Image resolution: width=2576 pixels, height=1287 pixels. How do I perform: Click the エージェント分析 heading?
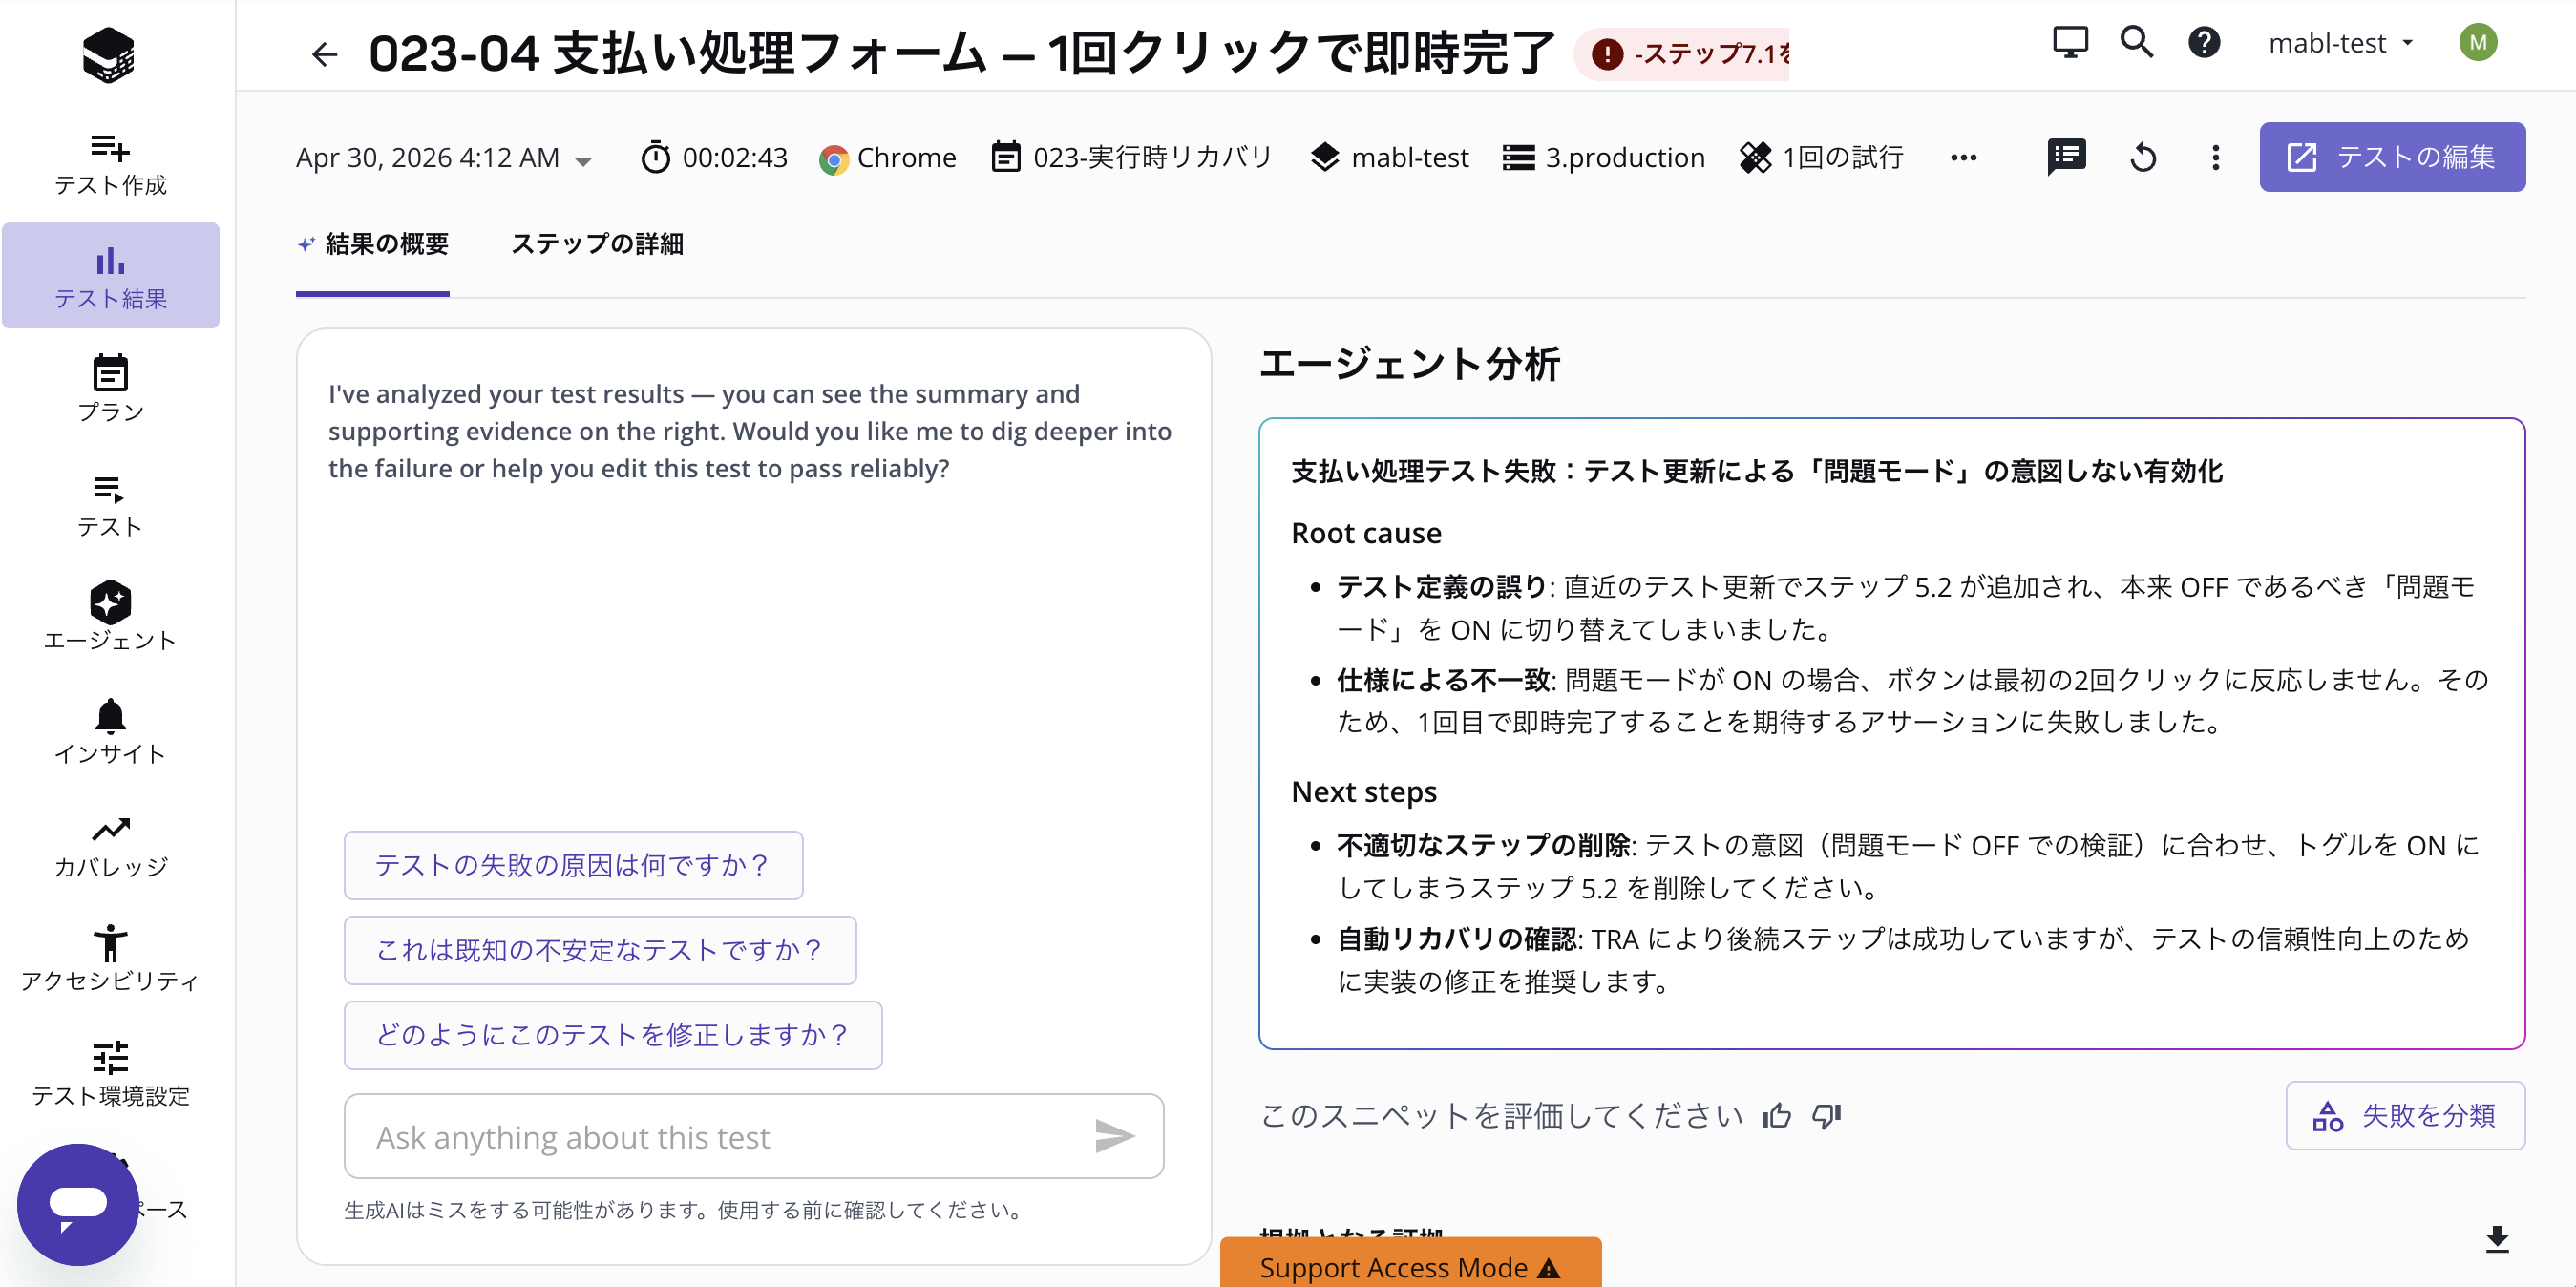click(x=1409, y=364)
